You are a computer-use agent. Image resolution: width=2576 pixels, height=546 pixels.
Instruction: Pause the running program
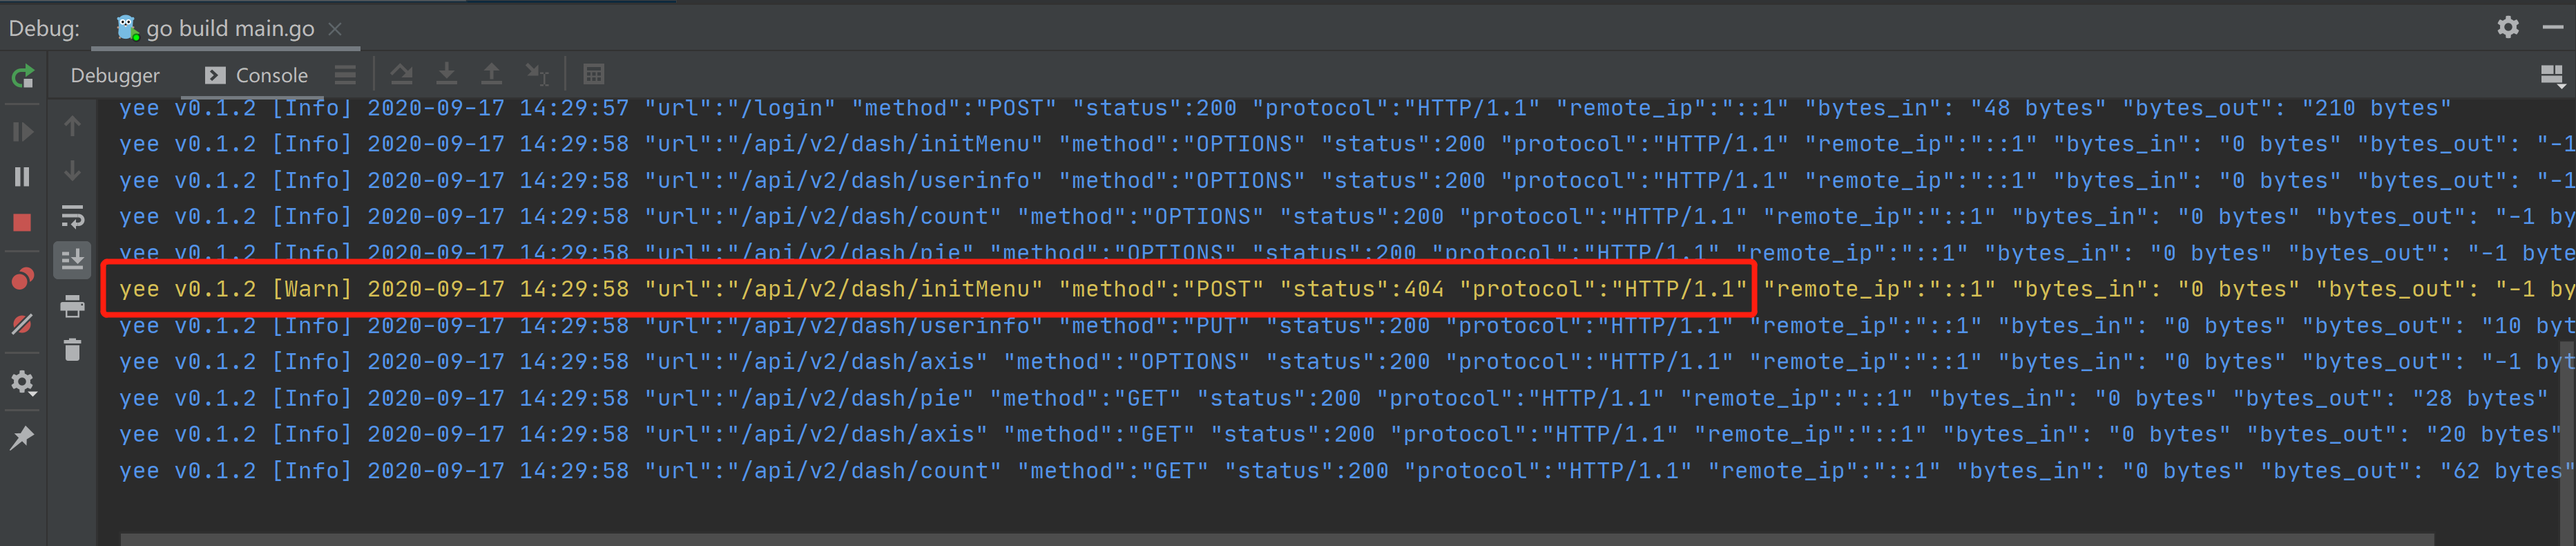point(22,176)
